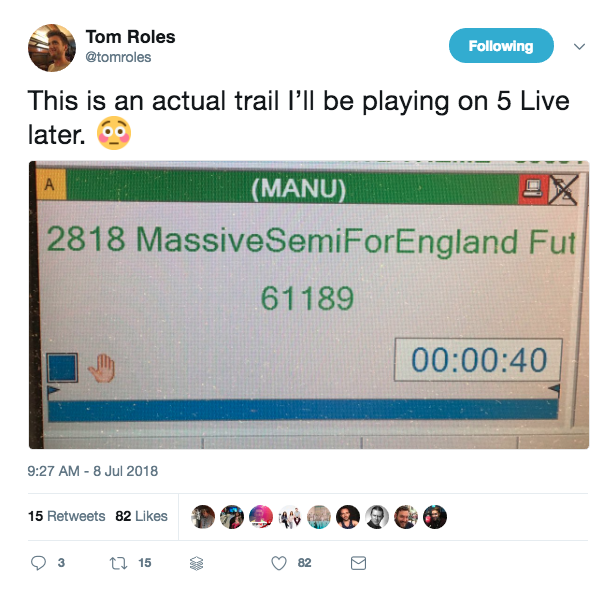Click the retweet arrows icon

pyautogui.click(x=118, y=563)
